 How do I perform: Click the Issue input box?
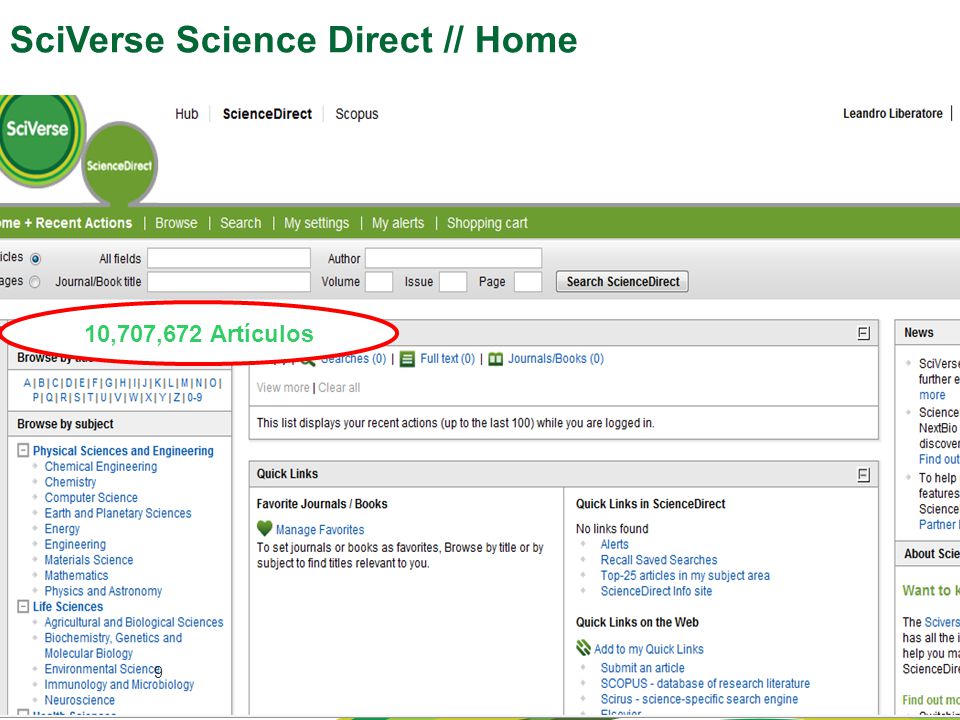tap(453, 282)
